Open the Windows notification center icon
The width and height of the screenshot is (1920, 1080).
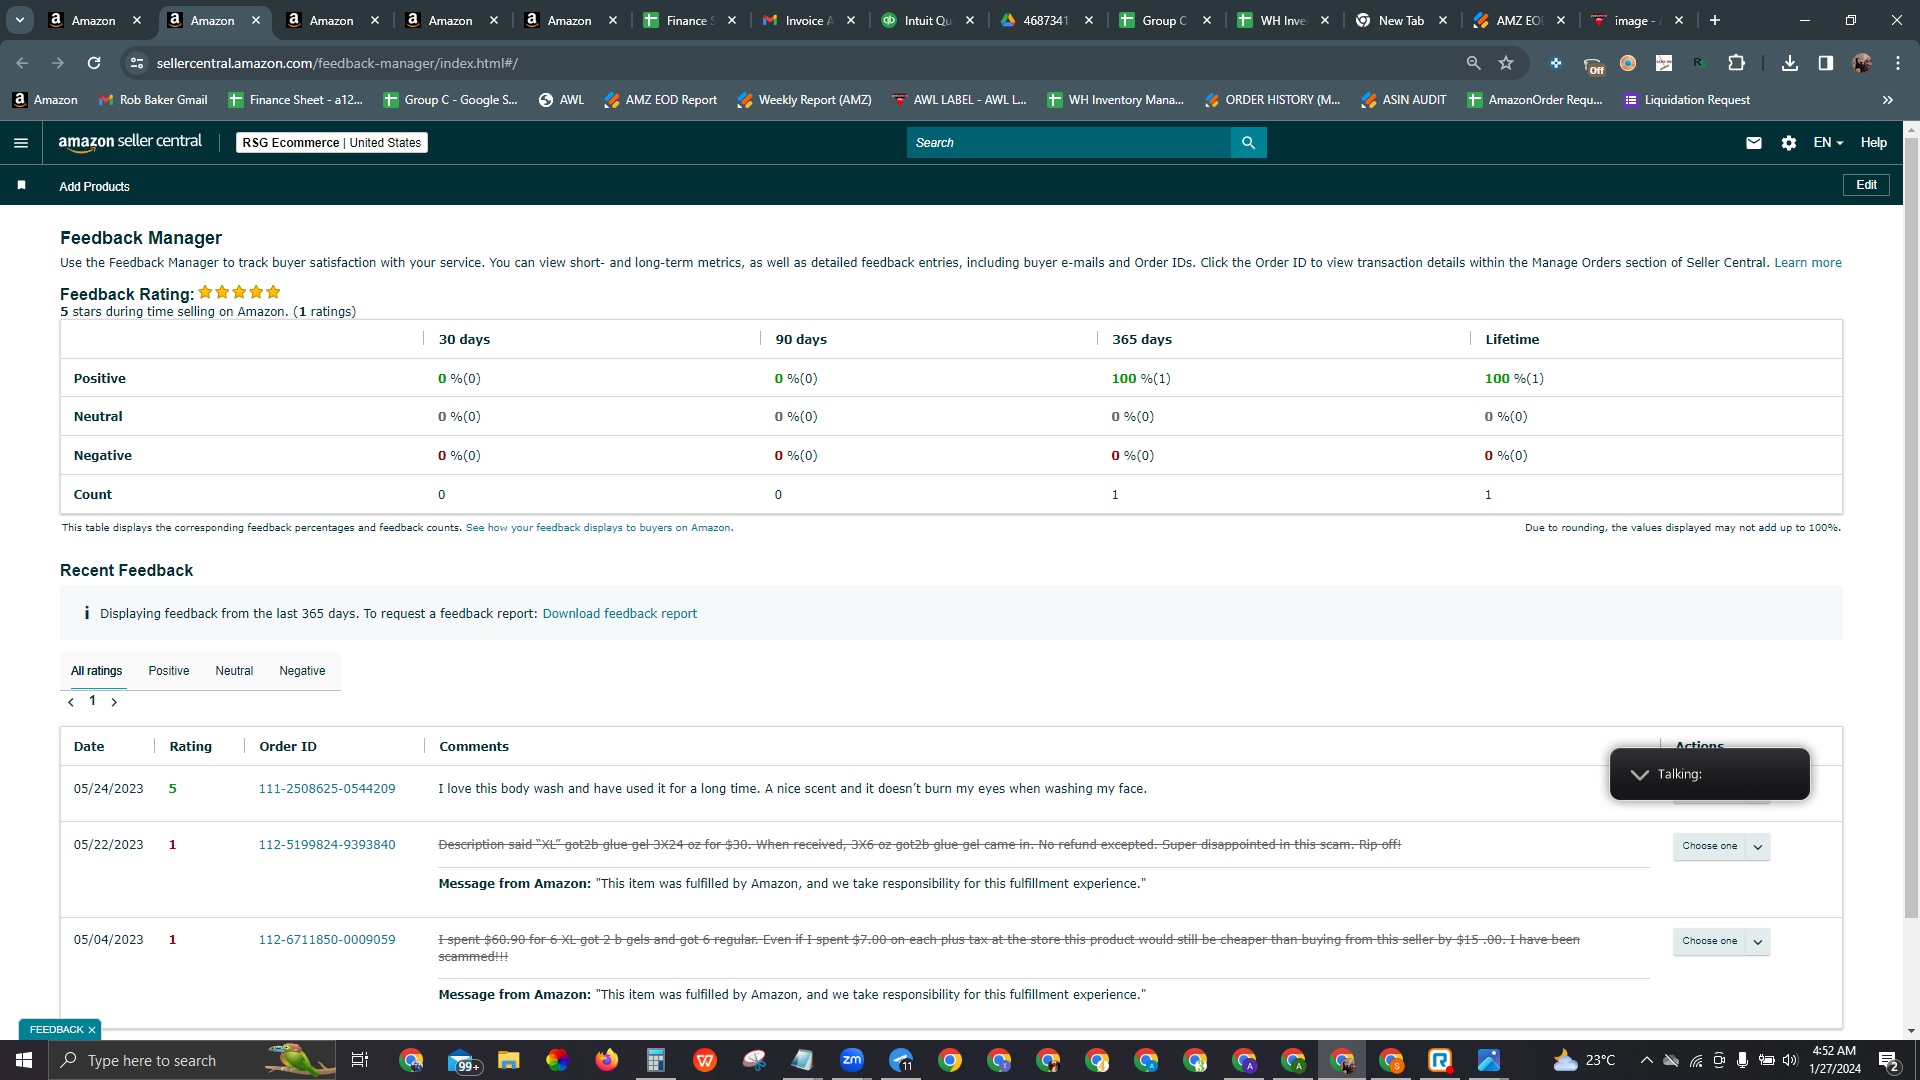click(1888, 1060)
